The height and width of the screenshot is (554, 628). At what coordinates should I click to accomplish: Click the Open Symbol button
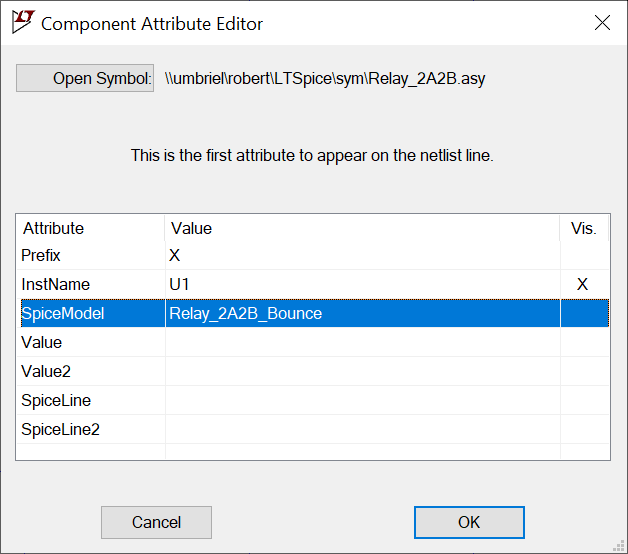click(85, 79)
